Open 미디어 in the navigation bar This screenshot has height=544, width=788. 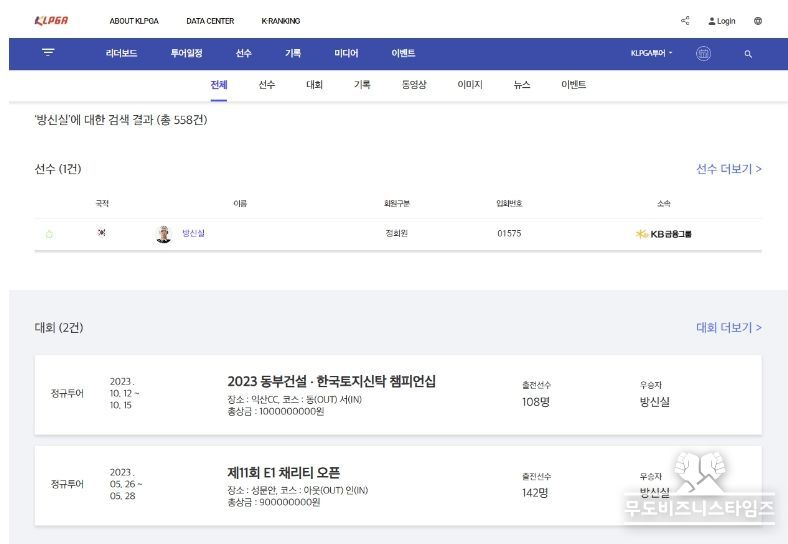click(346, 53)
